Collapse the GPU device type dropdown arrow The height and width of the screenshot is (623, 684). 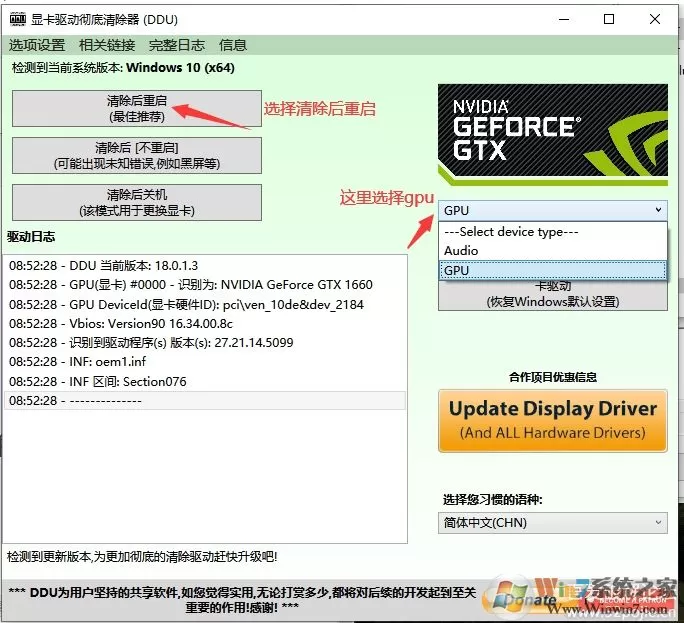pos(658,210)
